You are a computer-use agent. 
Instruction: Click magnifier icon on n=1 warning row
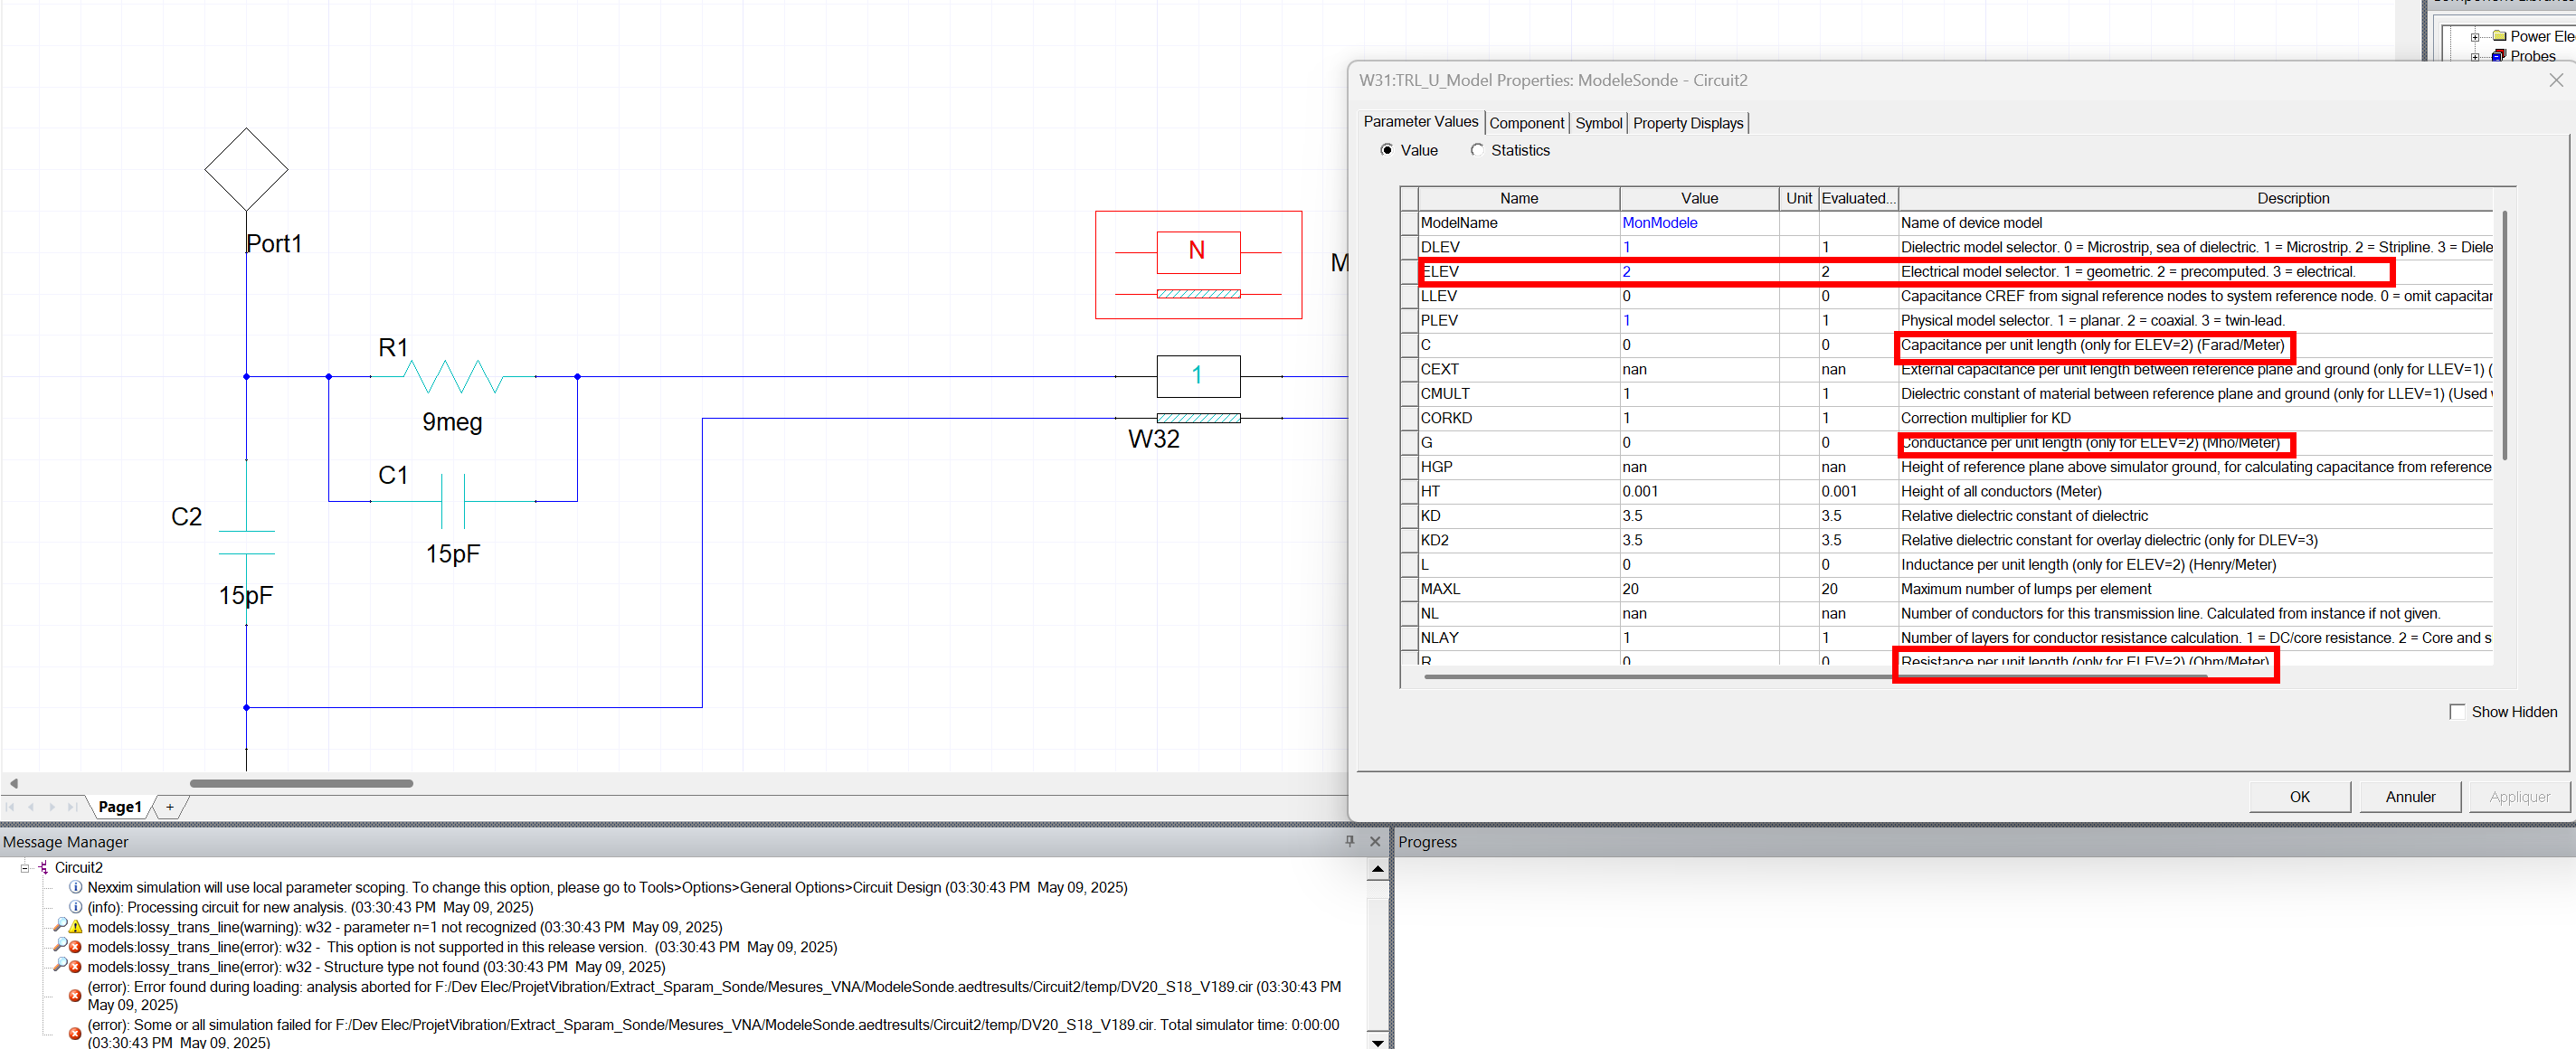tap(60, 925)
